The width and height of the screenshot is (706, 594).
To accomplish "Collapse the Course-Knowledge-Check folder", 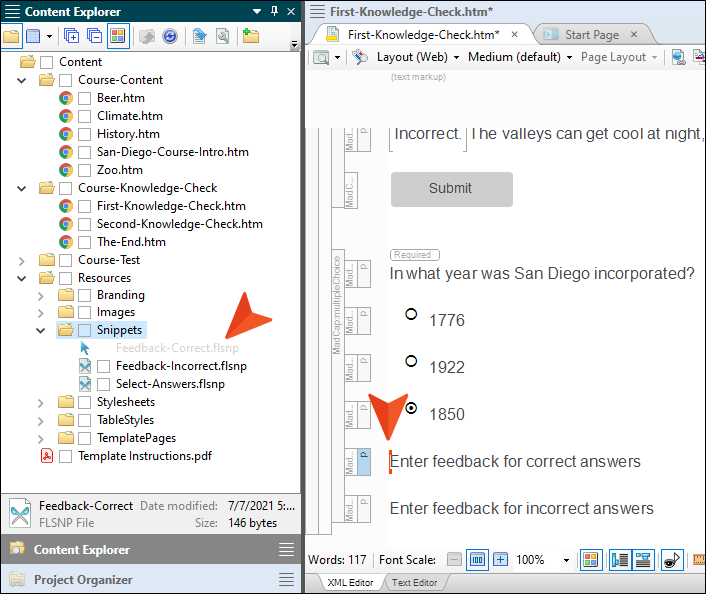I will pos(21,188).
